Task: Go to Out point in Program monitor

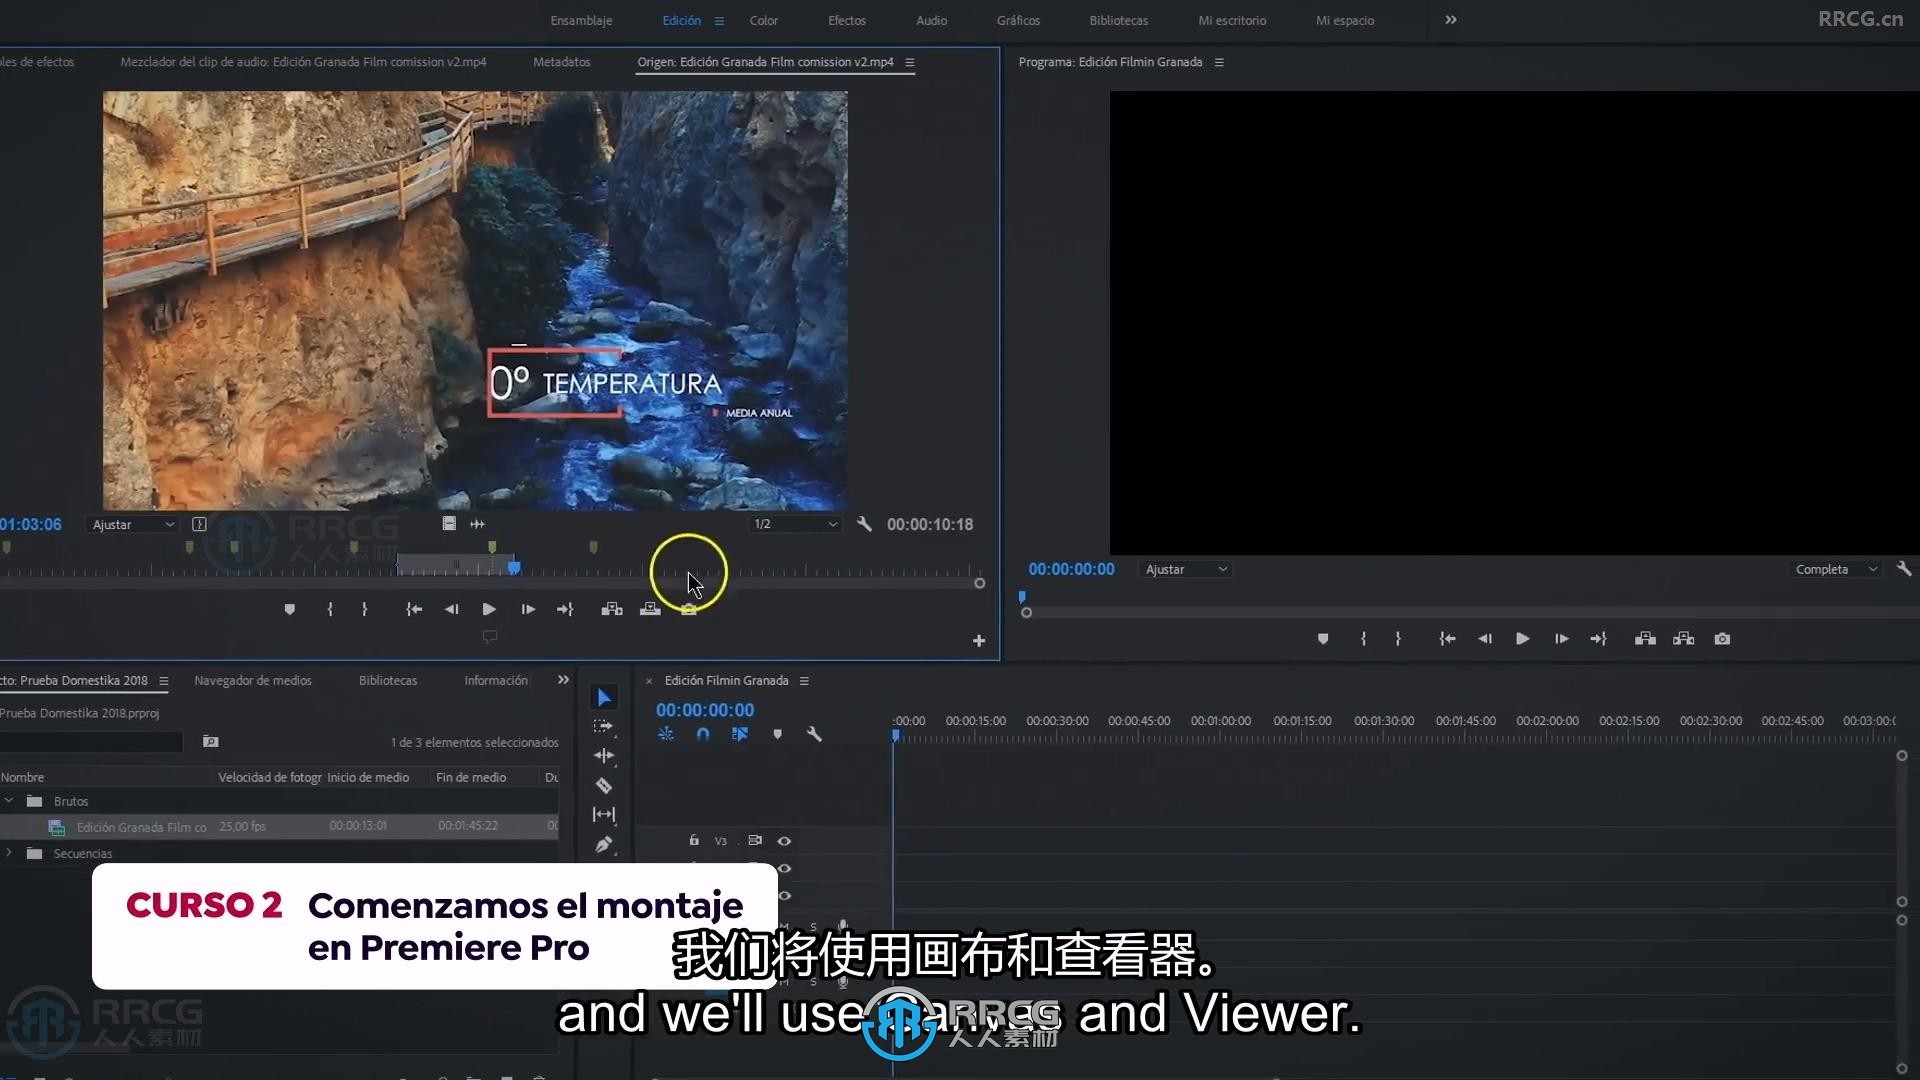Action: tap(1598, 639)
